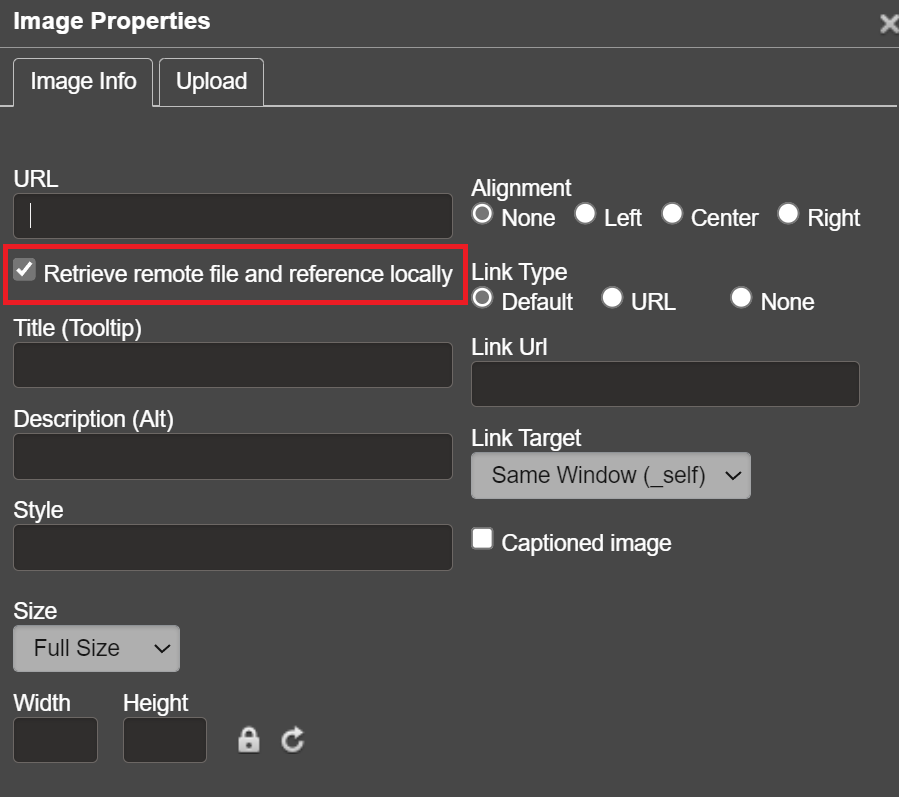Screen dimensions: 899x797
Task: Focus the URL input field
Action: coord(233,216)
